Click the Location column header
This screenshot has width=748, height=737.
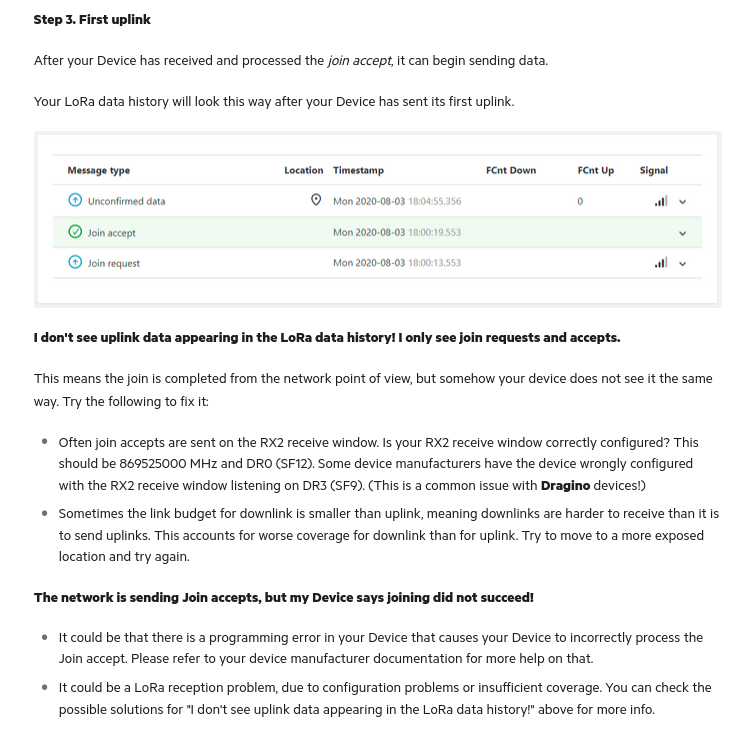coord(303,170)
